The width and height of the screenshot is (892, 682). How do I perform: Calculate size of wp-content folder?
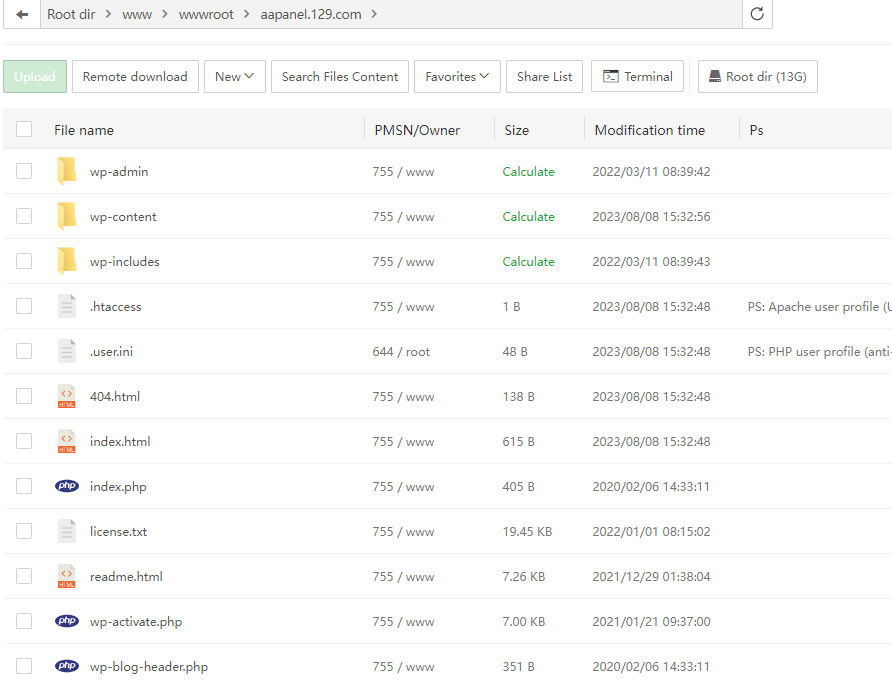tap(528, 216)
